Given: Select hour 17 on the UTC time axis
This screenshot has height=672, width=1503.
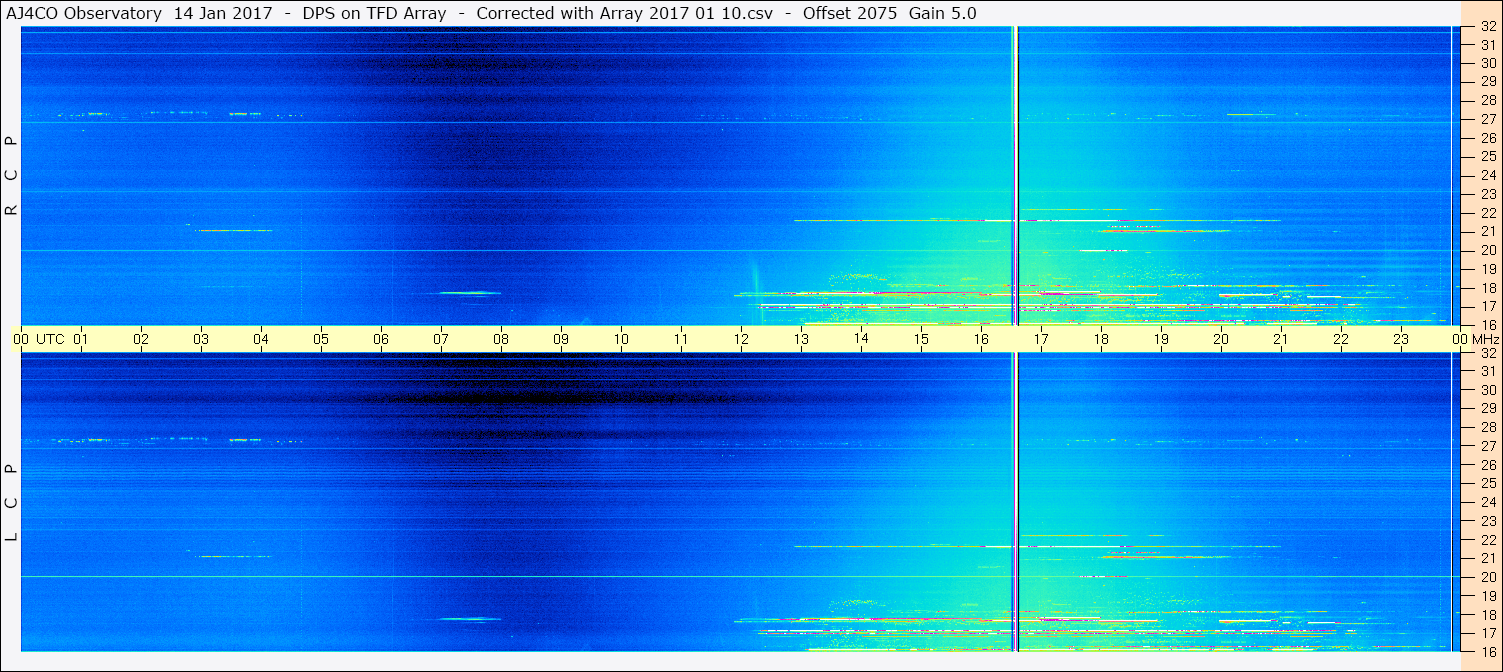Looking at the screenshot, I should 1041,339.
